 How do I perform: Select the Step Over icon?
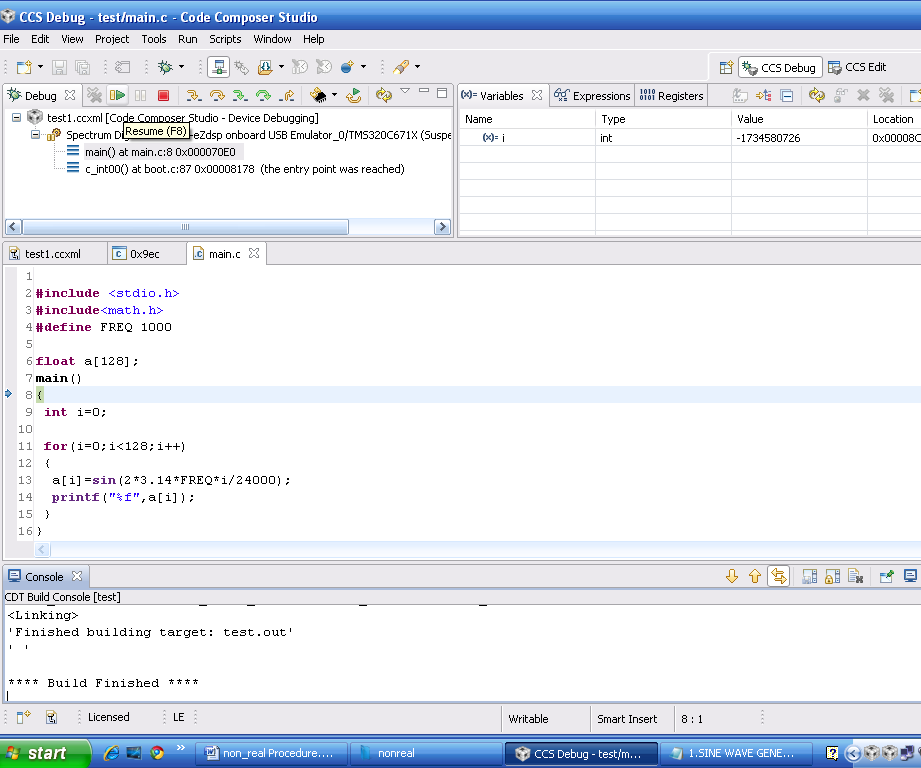[218, 96]
